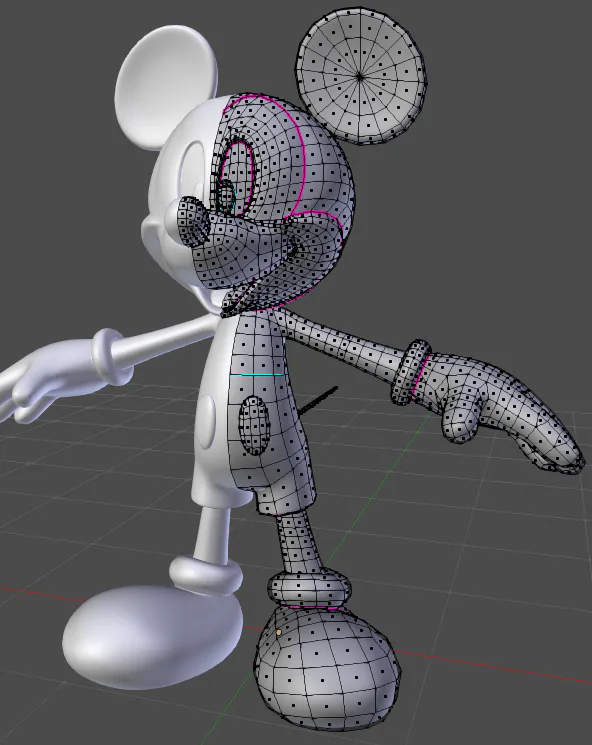Click the wireframe nose tip mesh
Screen dimensions: 592x745
pyautogui.click(x=193, y=223)
